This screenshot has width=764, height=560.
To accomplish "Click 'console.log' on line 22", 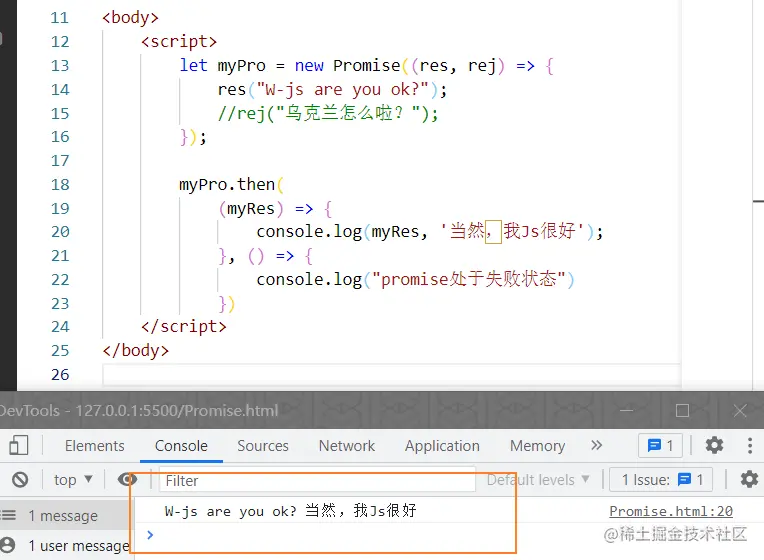I will point(309,280).
